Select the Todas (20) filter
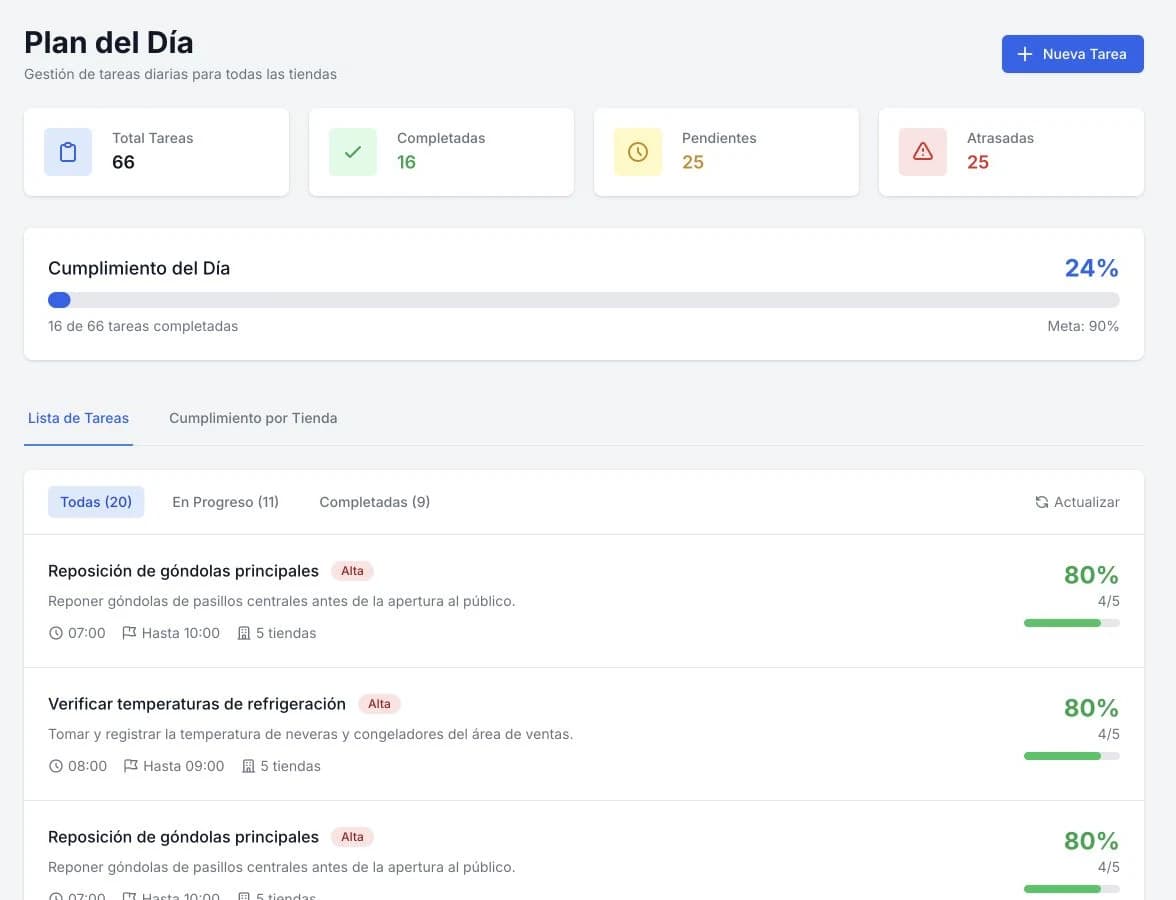This screenshot has height=900, width=1176. [x=96, y=502]
